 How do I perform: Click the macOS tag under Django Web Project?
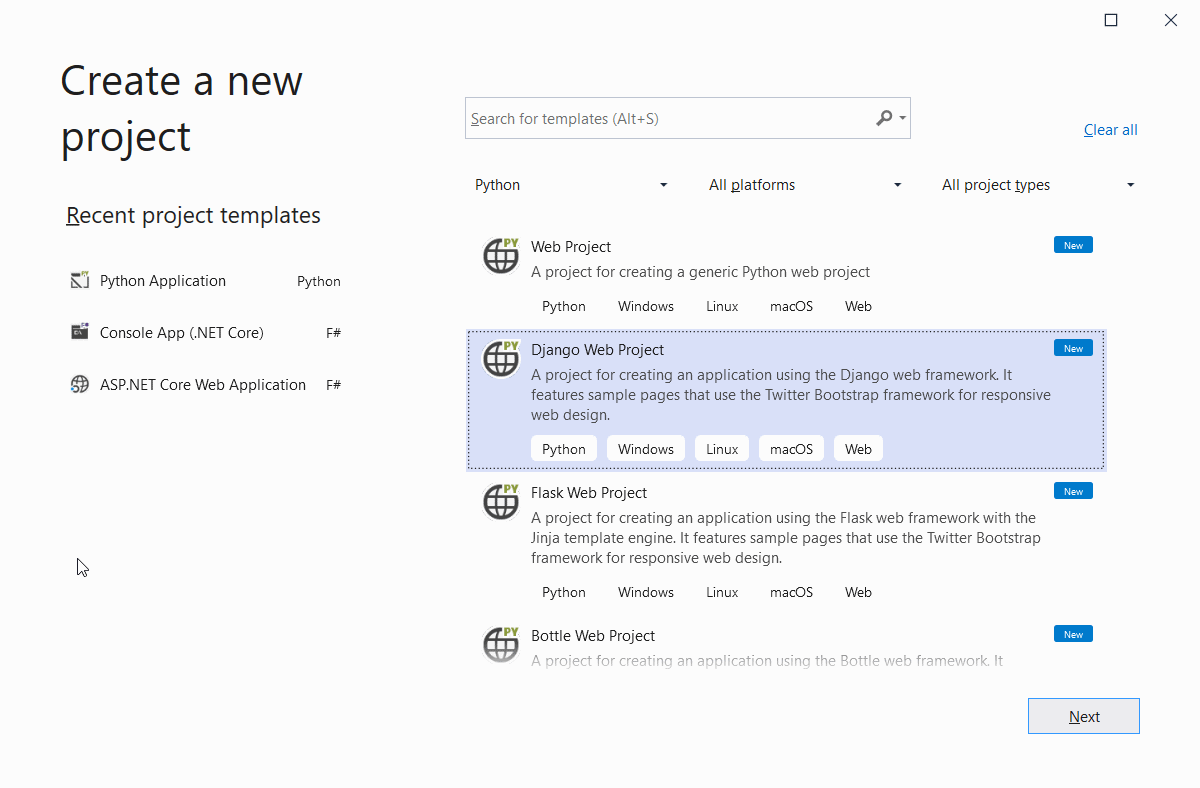[x=791, y=449]
